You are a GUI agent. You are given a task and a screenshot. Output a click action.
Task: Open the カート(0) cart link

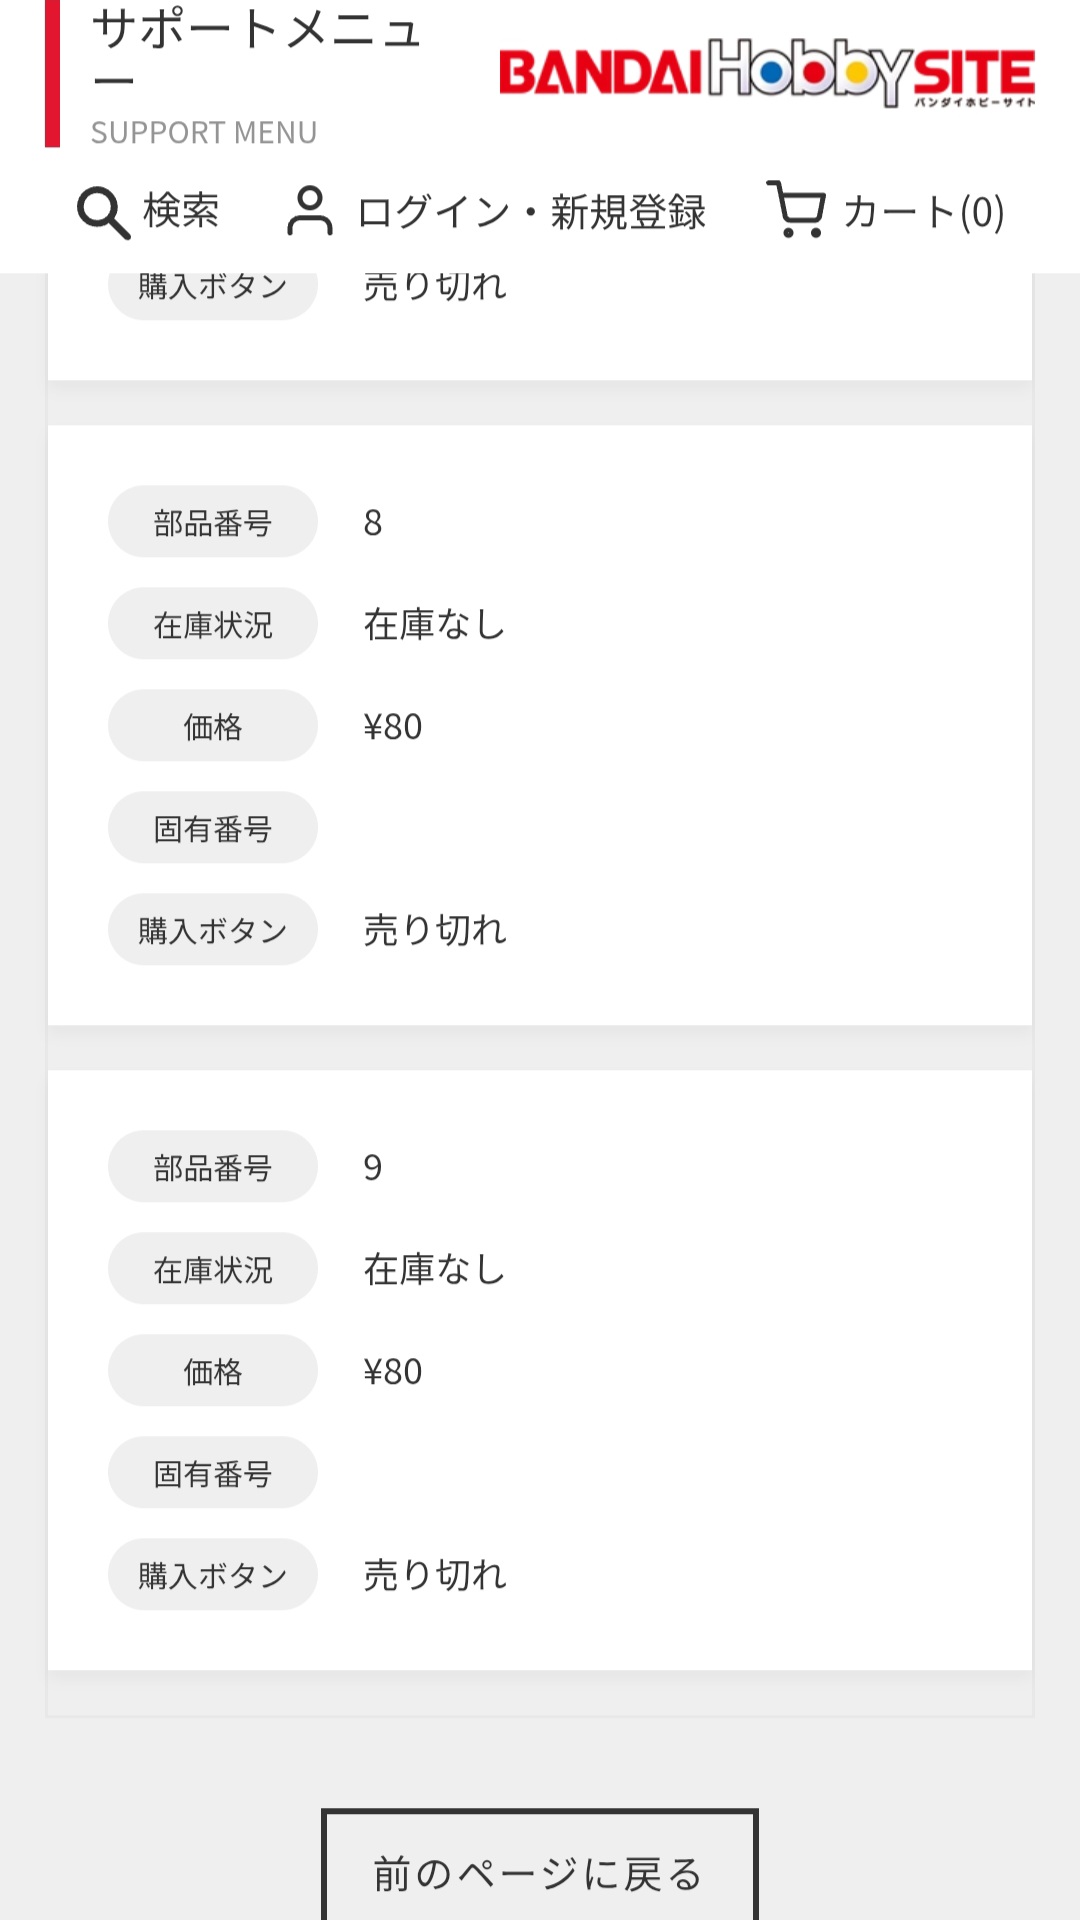[x=923, y=212]
